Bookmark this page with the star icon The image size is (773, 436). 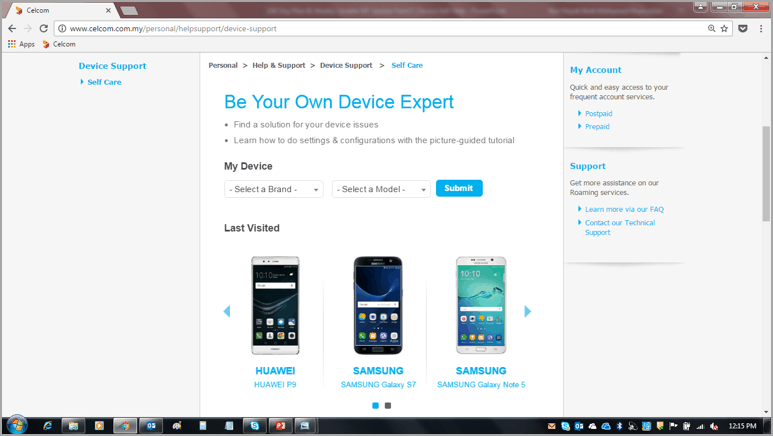point(724,29)
